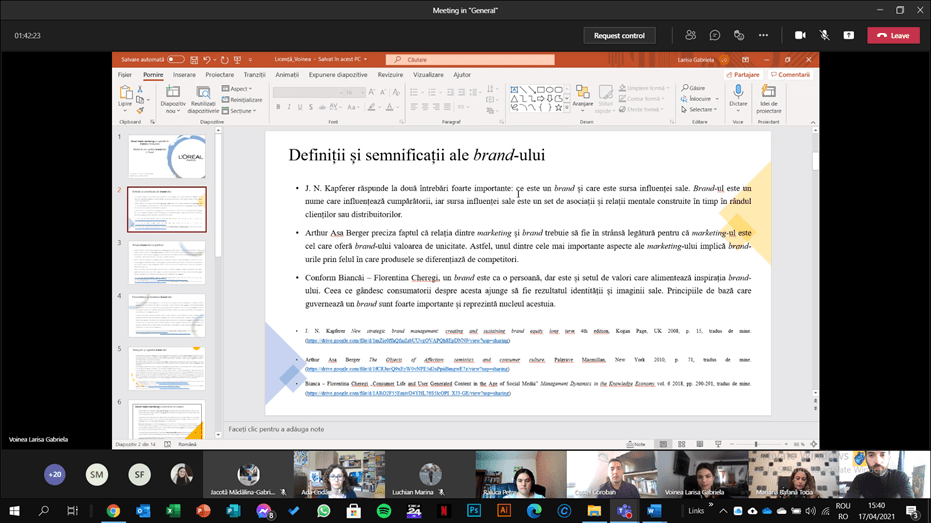Image resolution: width=931 pixels, height=523 pixels.
Task: Unmute the microphone in meeting toolbar
Action: pyautogui.click(x=824, y=35)
